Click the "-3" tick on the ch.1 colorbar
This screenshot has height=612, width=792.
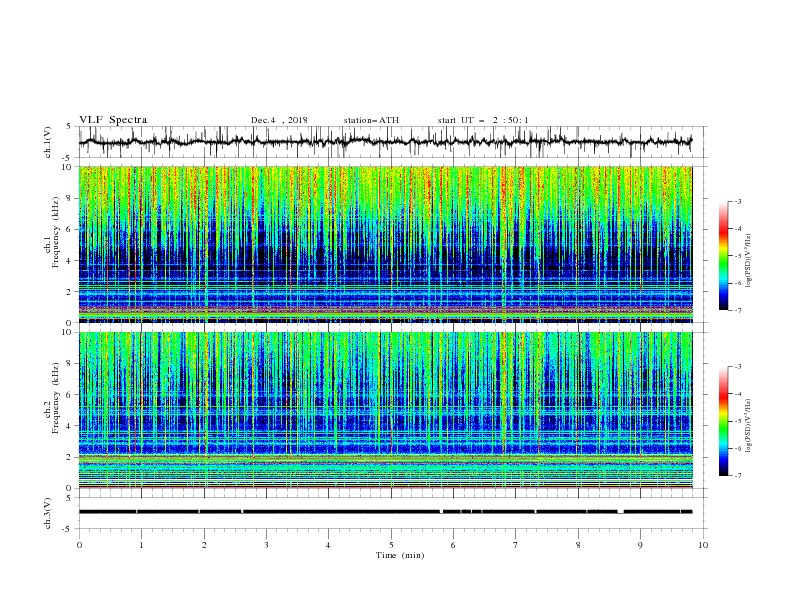coord(737,201)
